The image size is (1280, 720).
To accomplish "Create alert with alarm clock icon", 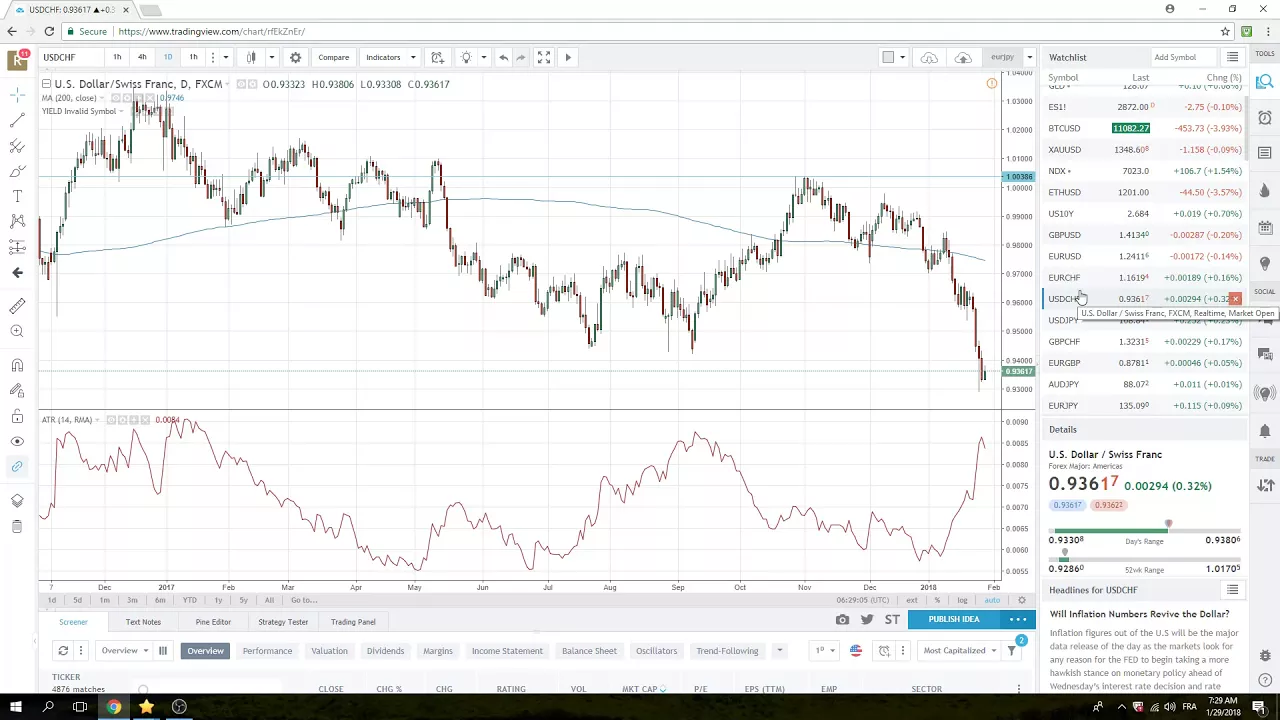I will pos(437,57).
